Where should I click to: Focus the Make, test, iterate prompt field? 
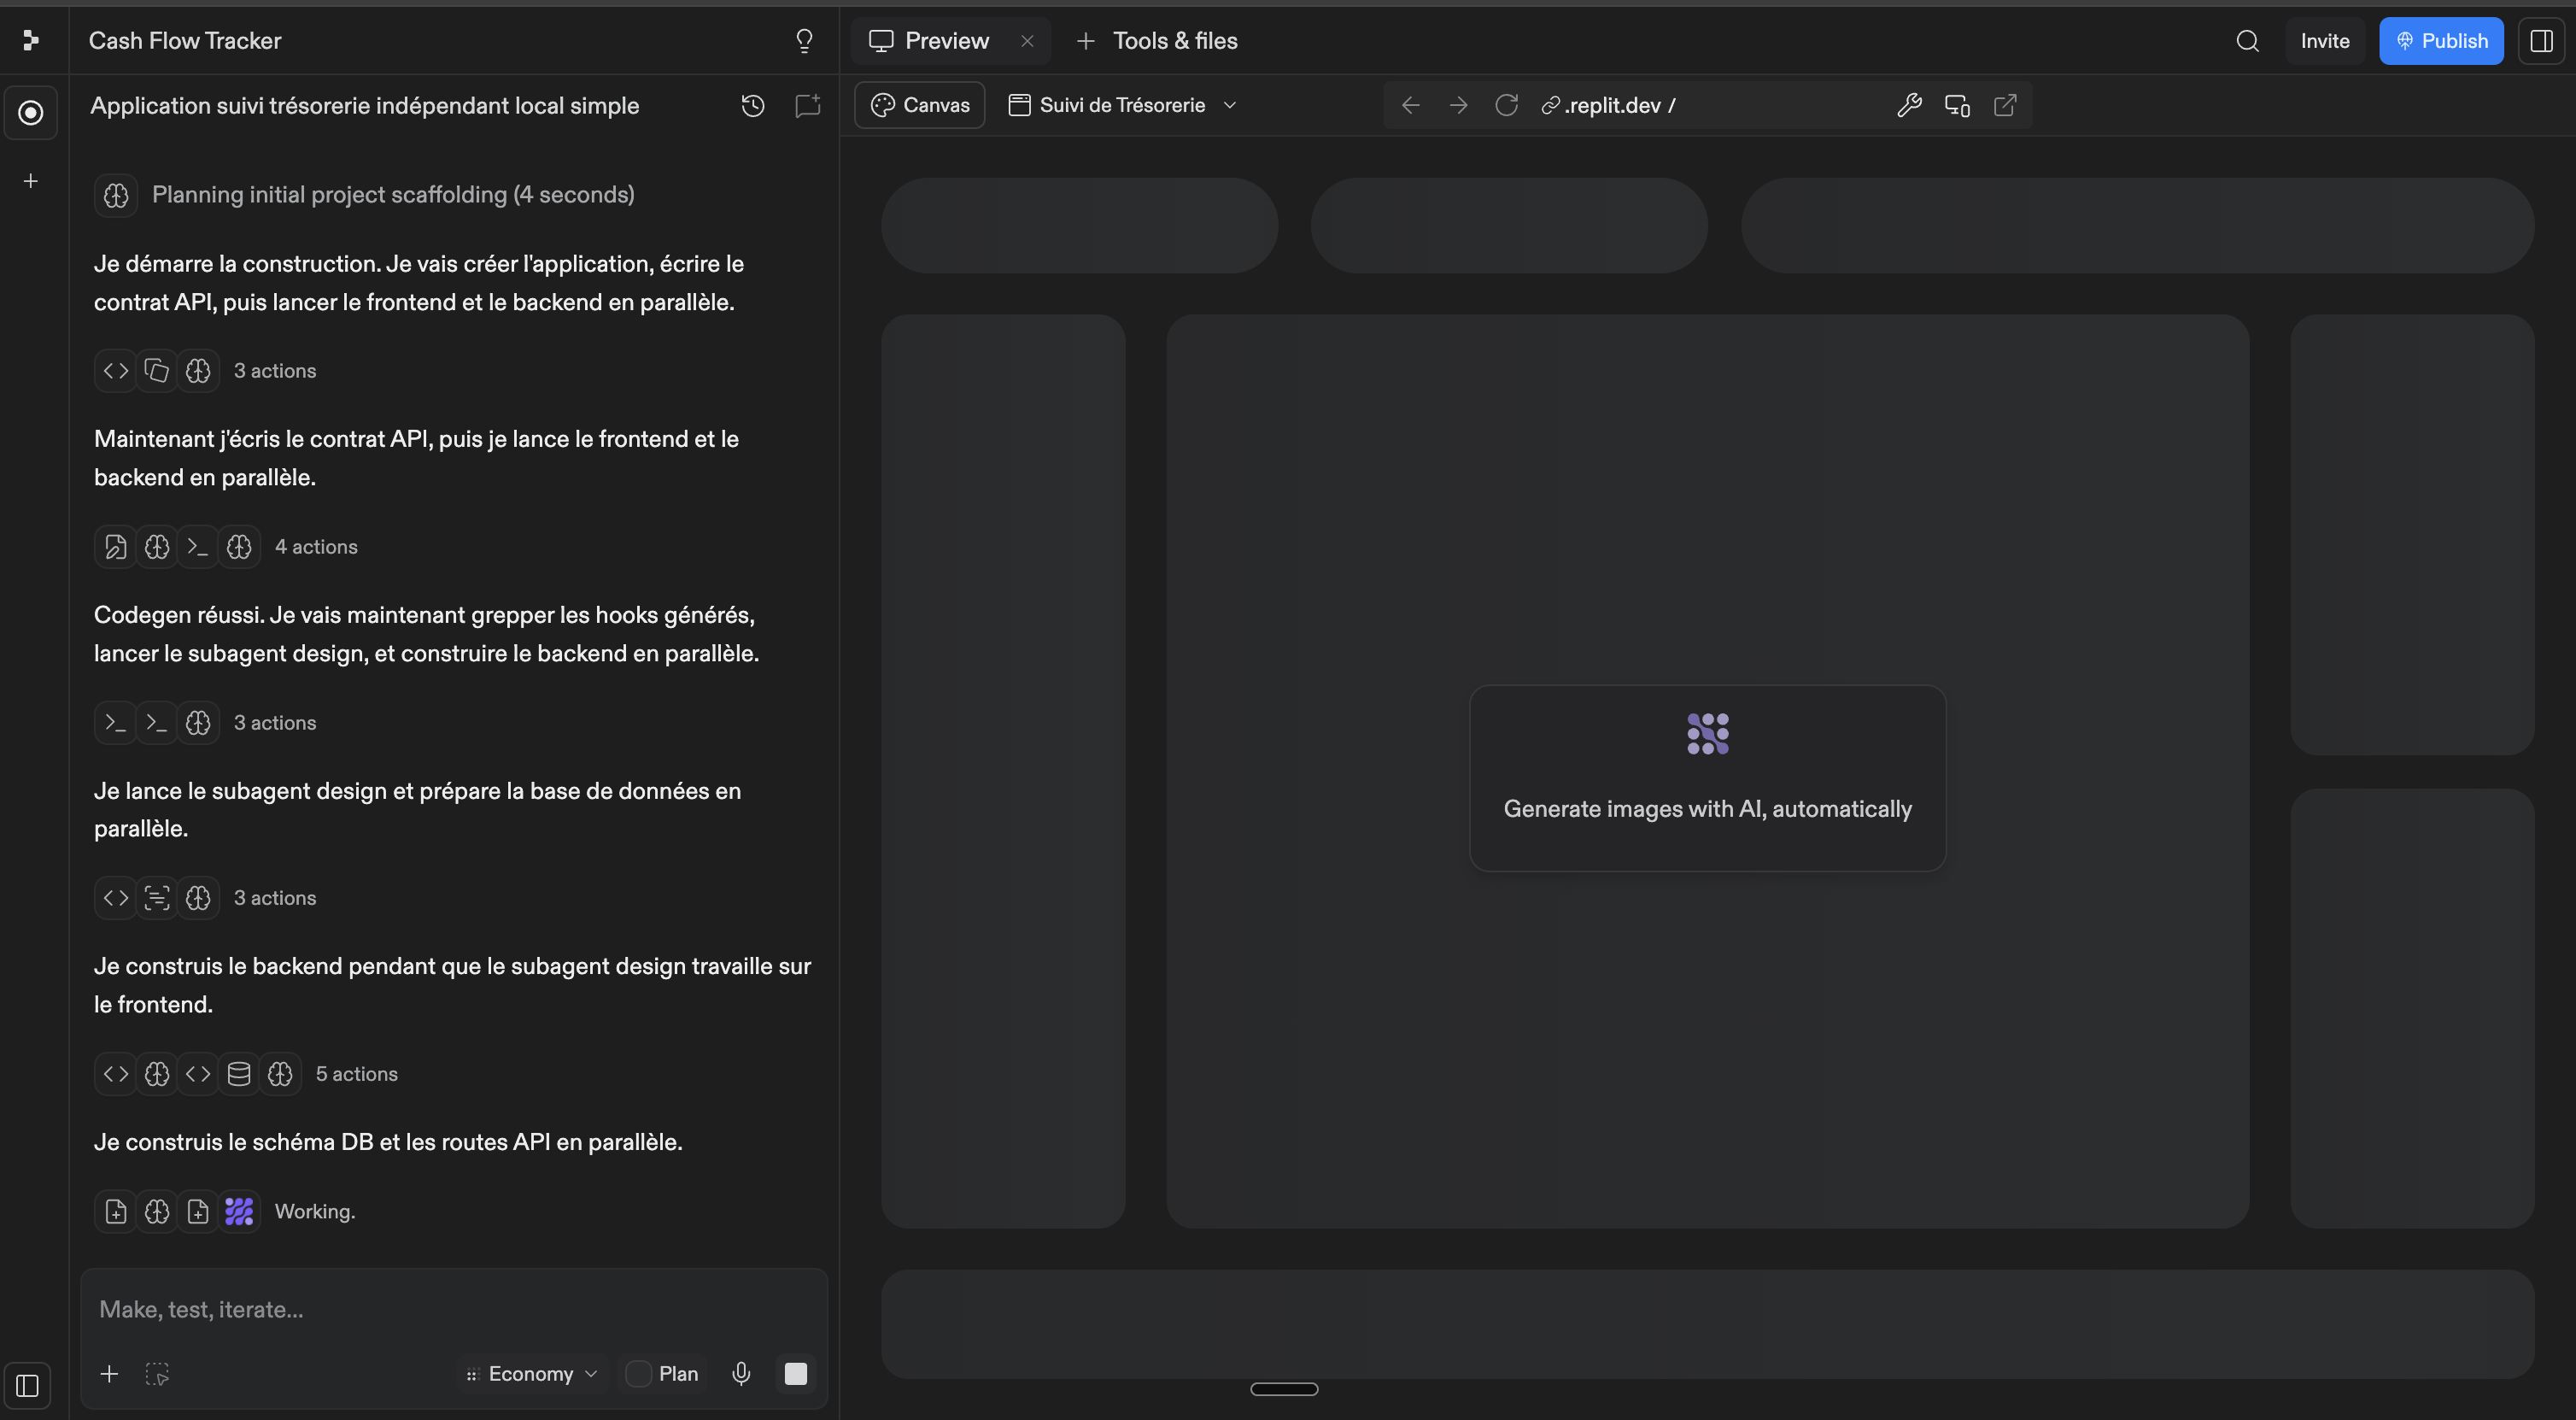tap(454, 1310)
